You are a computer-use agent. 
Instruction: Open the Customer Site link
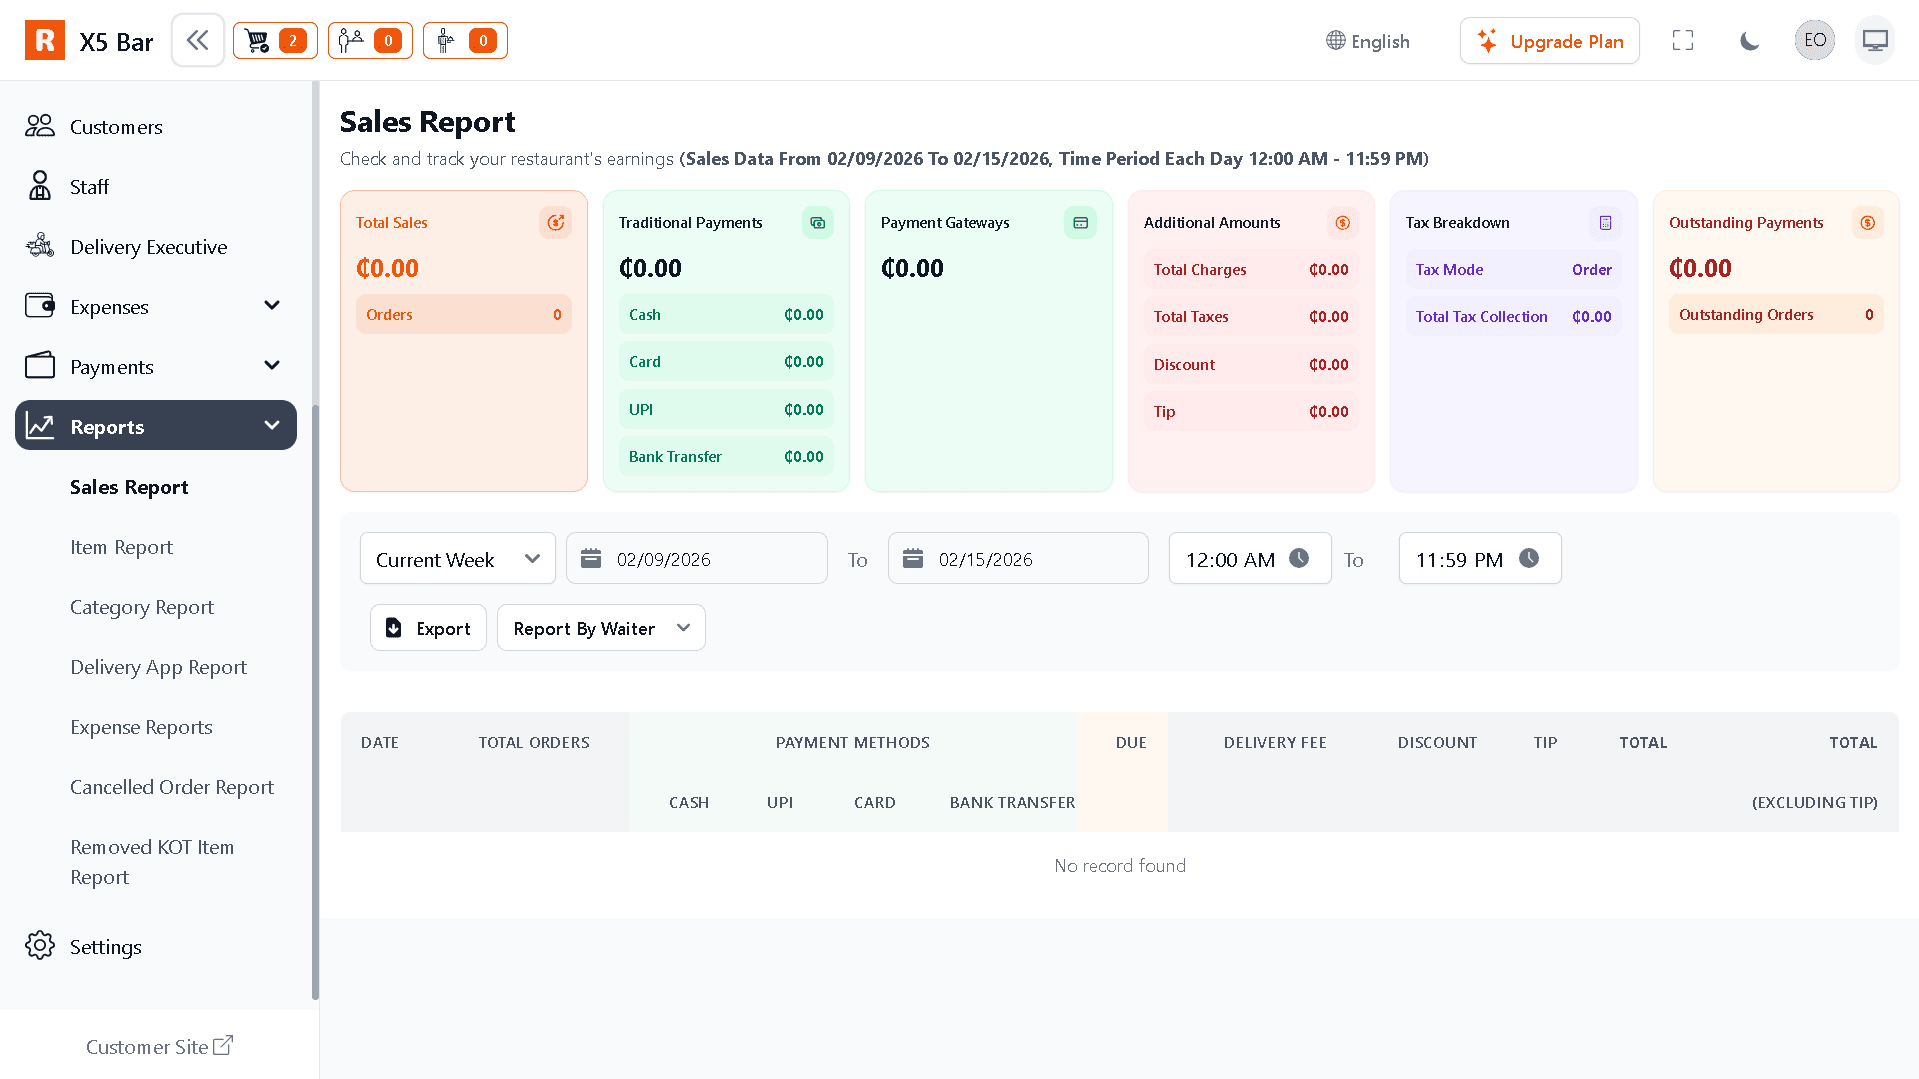pyautogui.click(x=159, y=1046)
